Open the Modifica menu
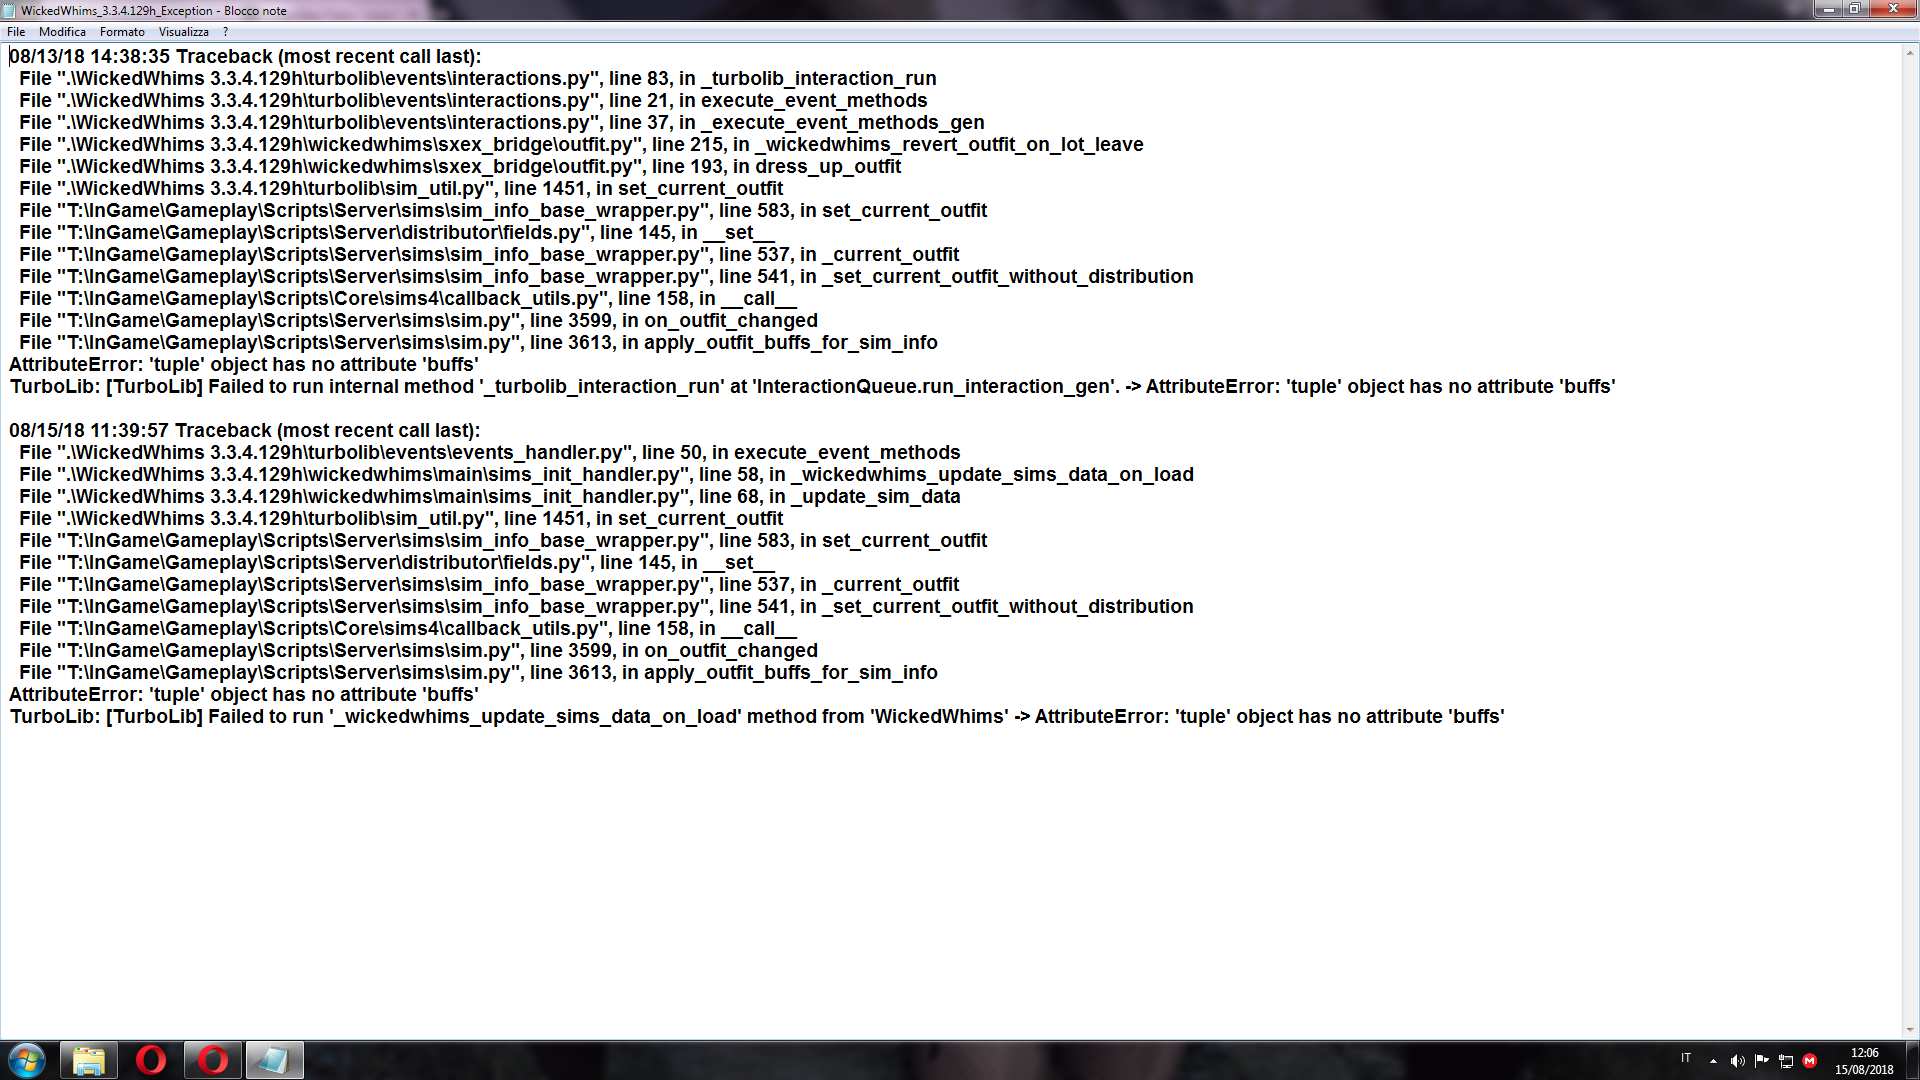The width and height of the screenshot is (1920, 1080). coord(61,30)
